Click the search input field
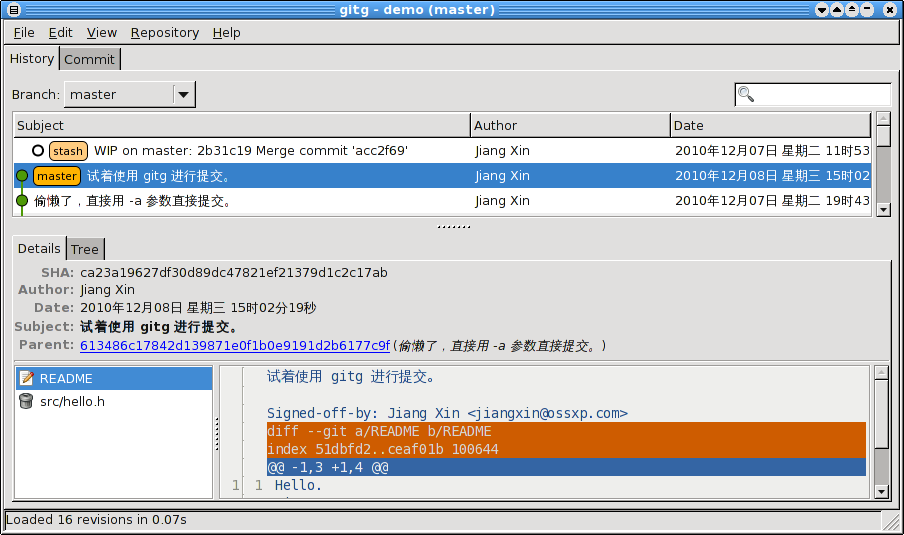 (x=812, y=94)
